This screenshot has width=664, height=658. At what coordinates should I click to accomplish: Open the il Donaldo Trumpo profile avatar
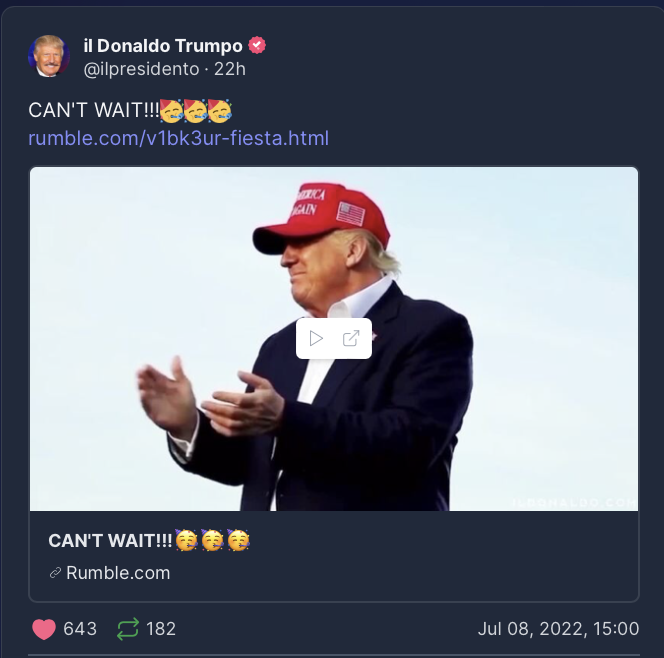(x=49, y=56)
